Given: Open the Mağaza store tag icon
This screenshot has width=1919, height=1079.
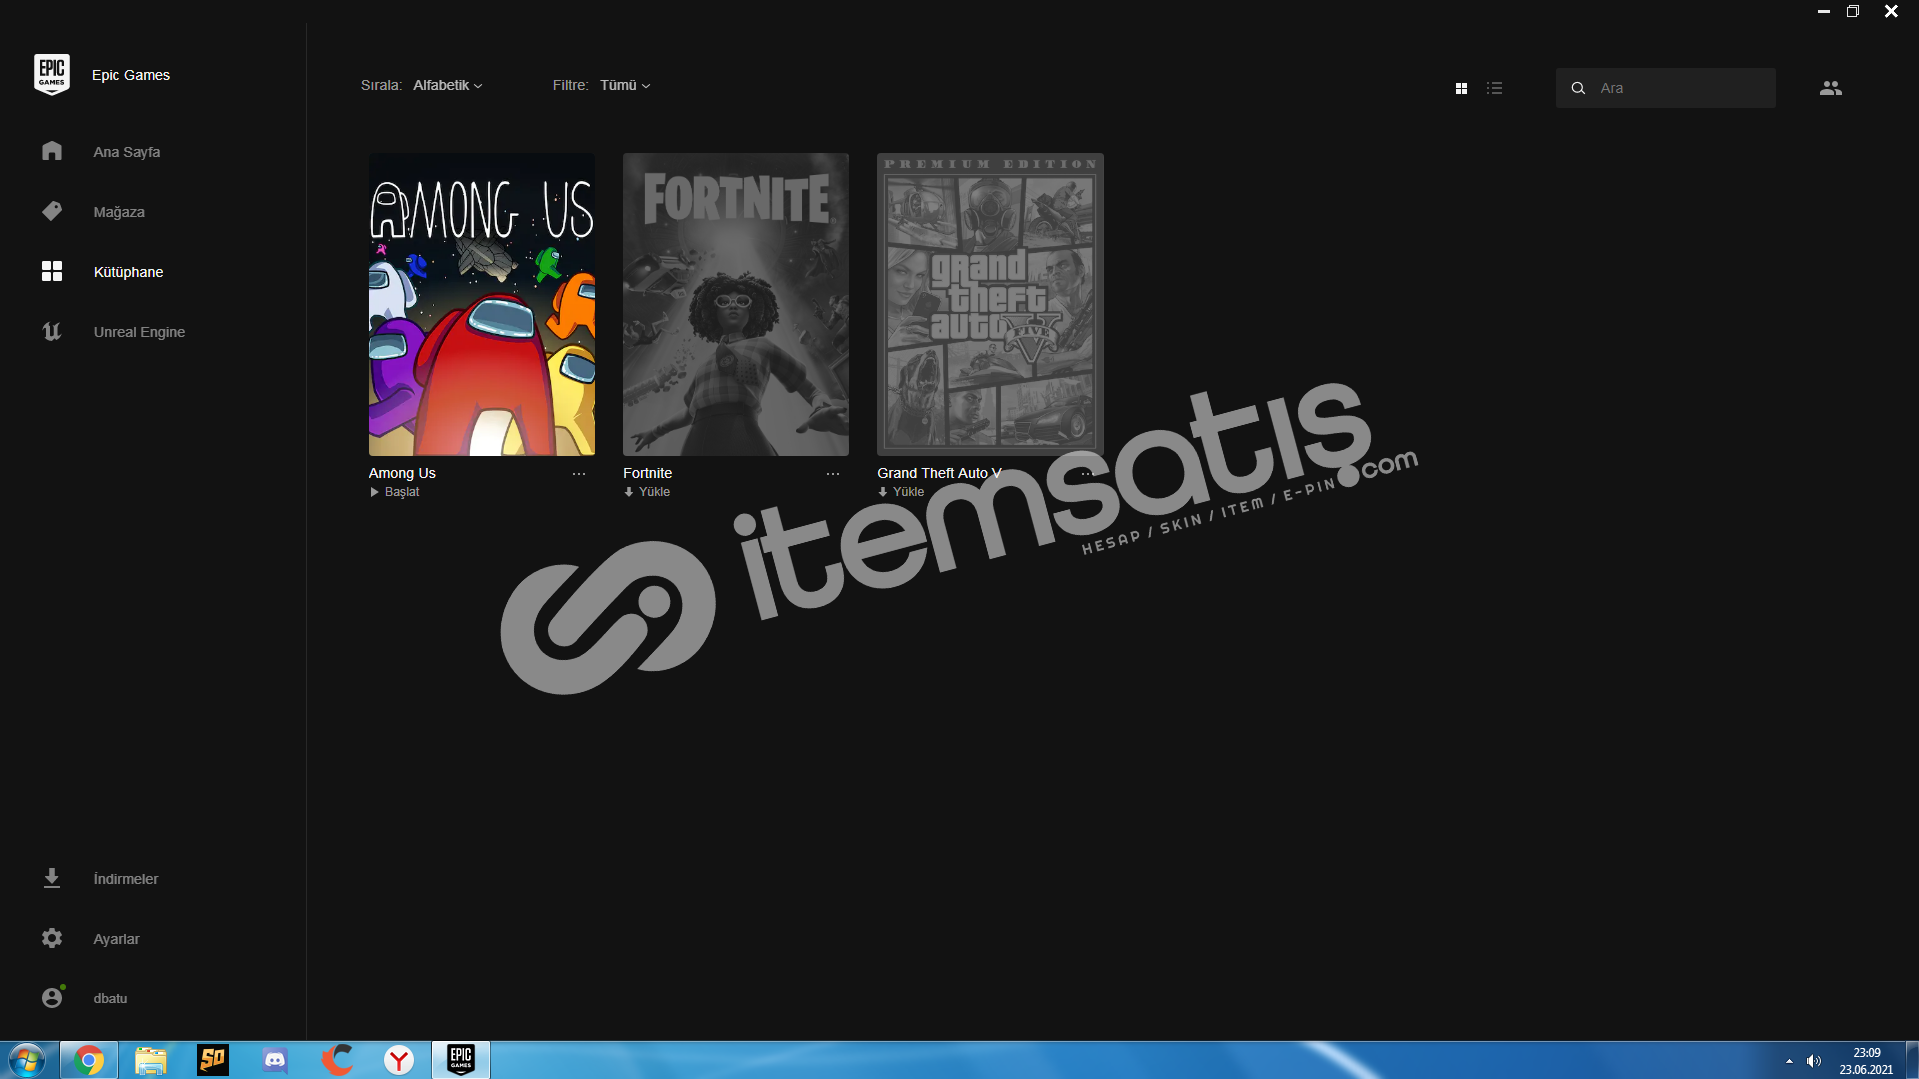Looking at the screenshot, I should coord(52,211).
